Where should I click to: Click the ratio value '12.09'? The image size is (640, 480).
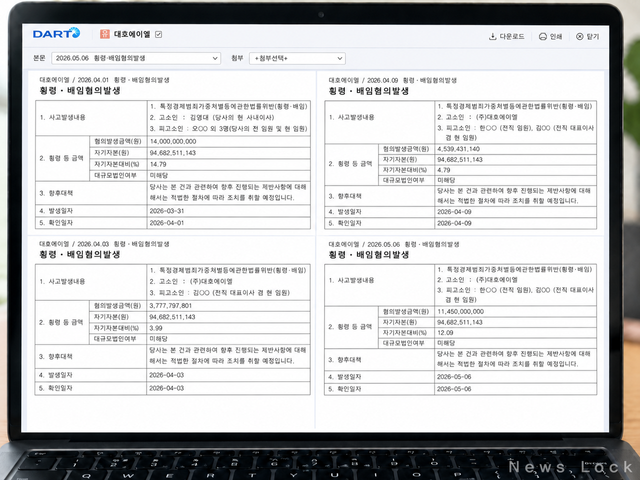pos(445,333)
